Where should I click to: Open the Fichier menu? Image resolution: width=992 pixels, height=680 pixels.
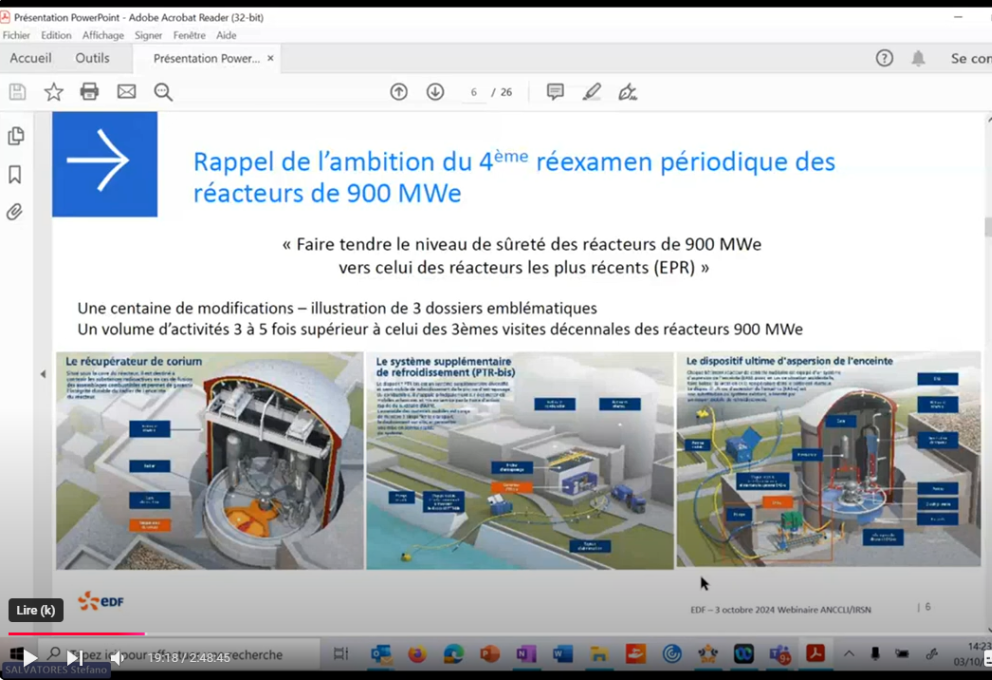16,35
